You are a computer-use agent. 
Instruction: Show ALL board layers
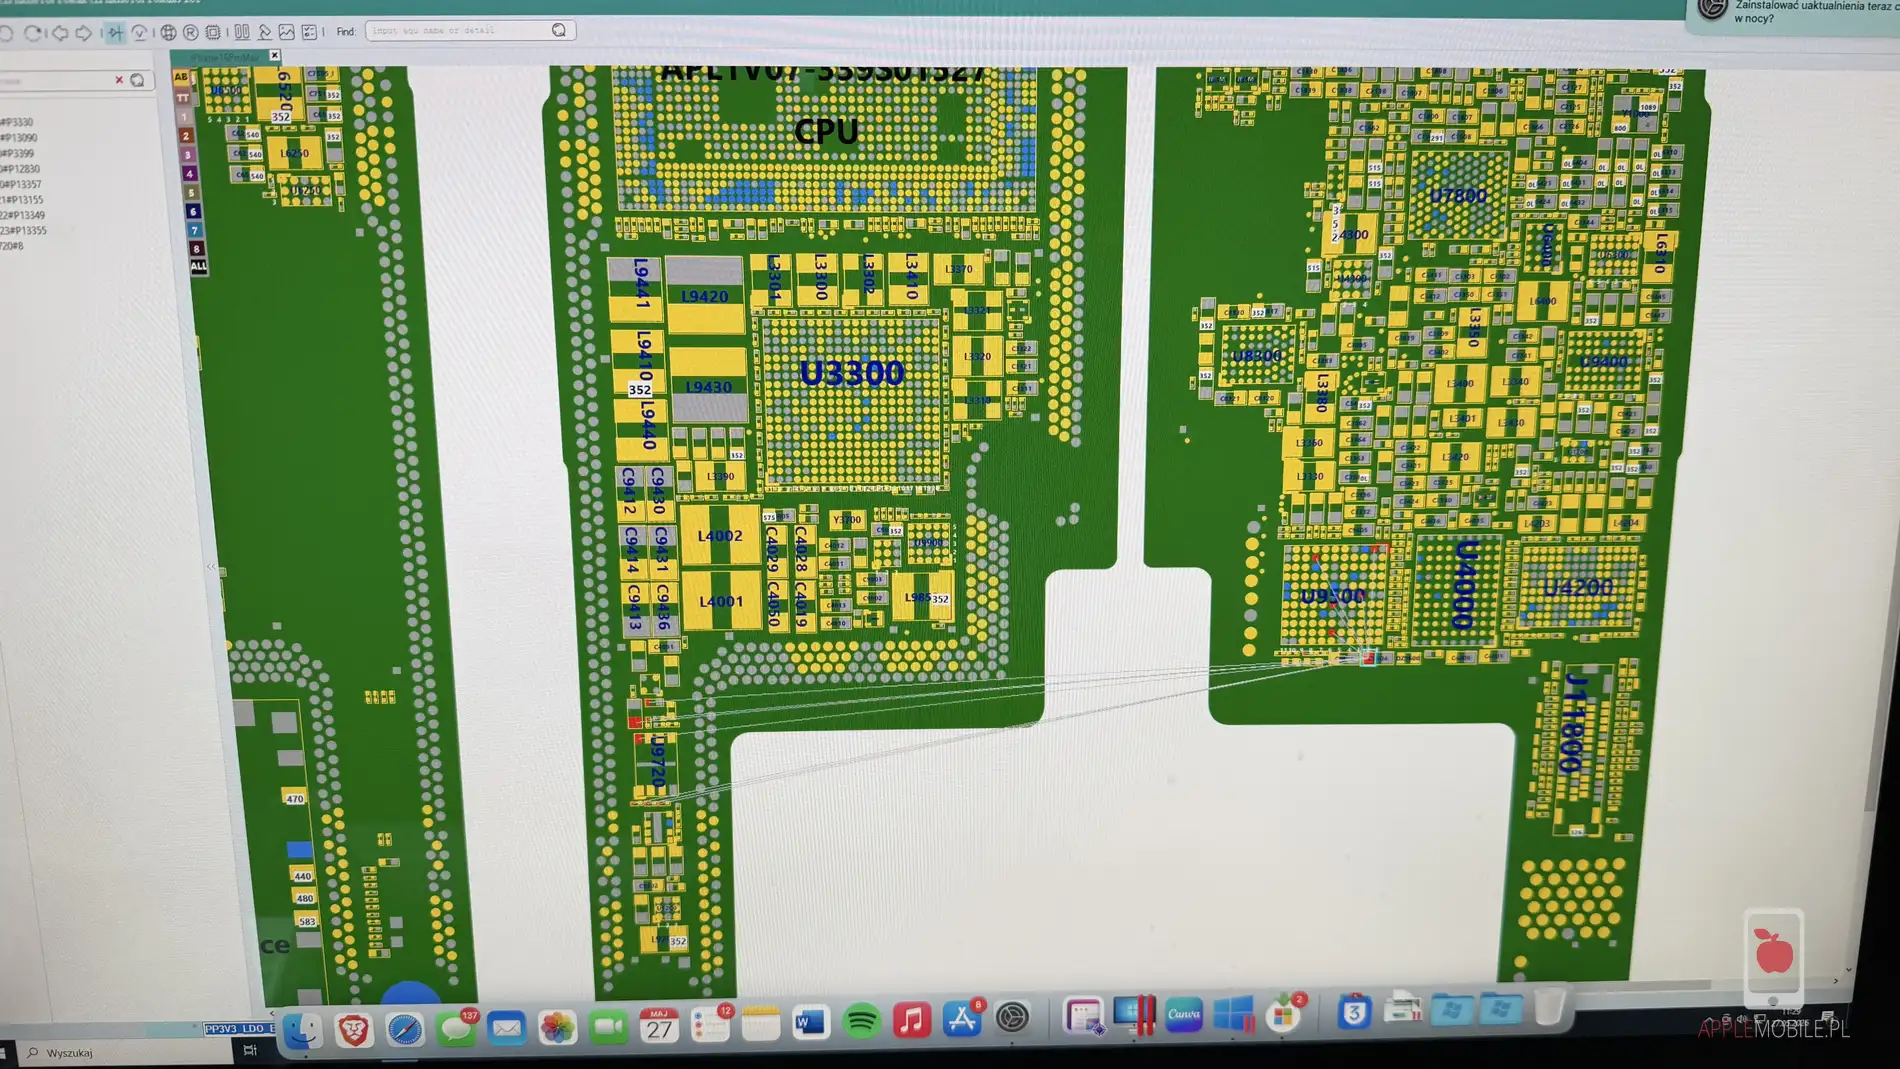click(x=199, y=266)
